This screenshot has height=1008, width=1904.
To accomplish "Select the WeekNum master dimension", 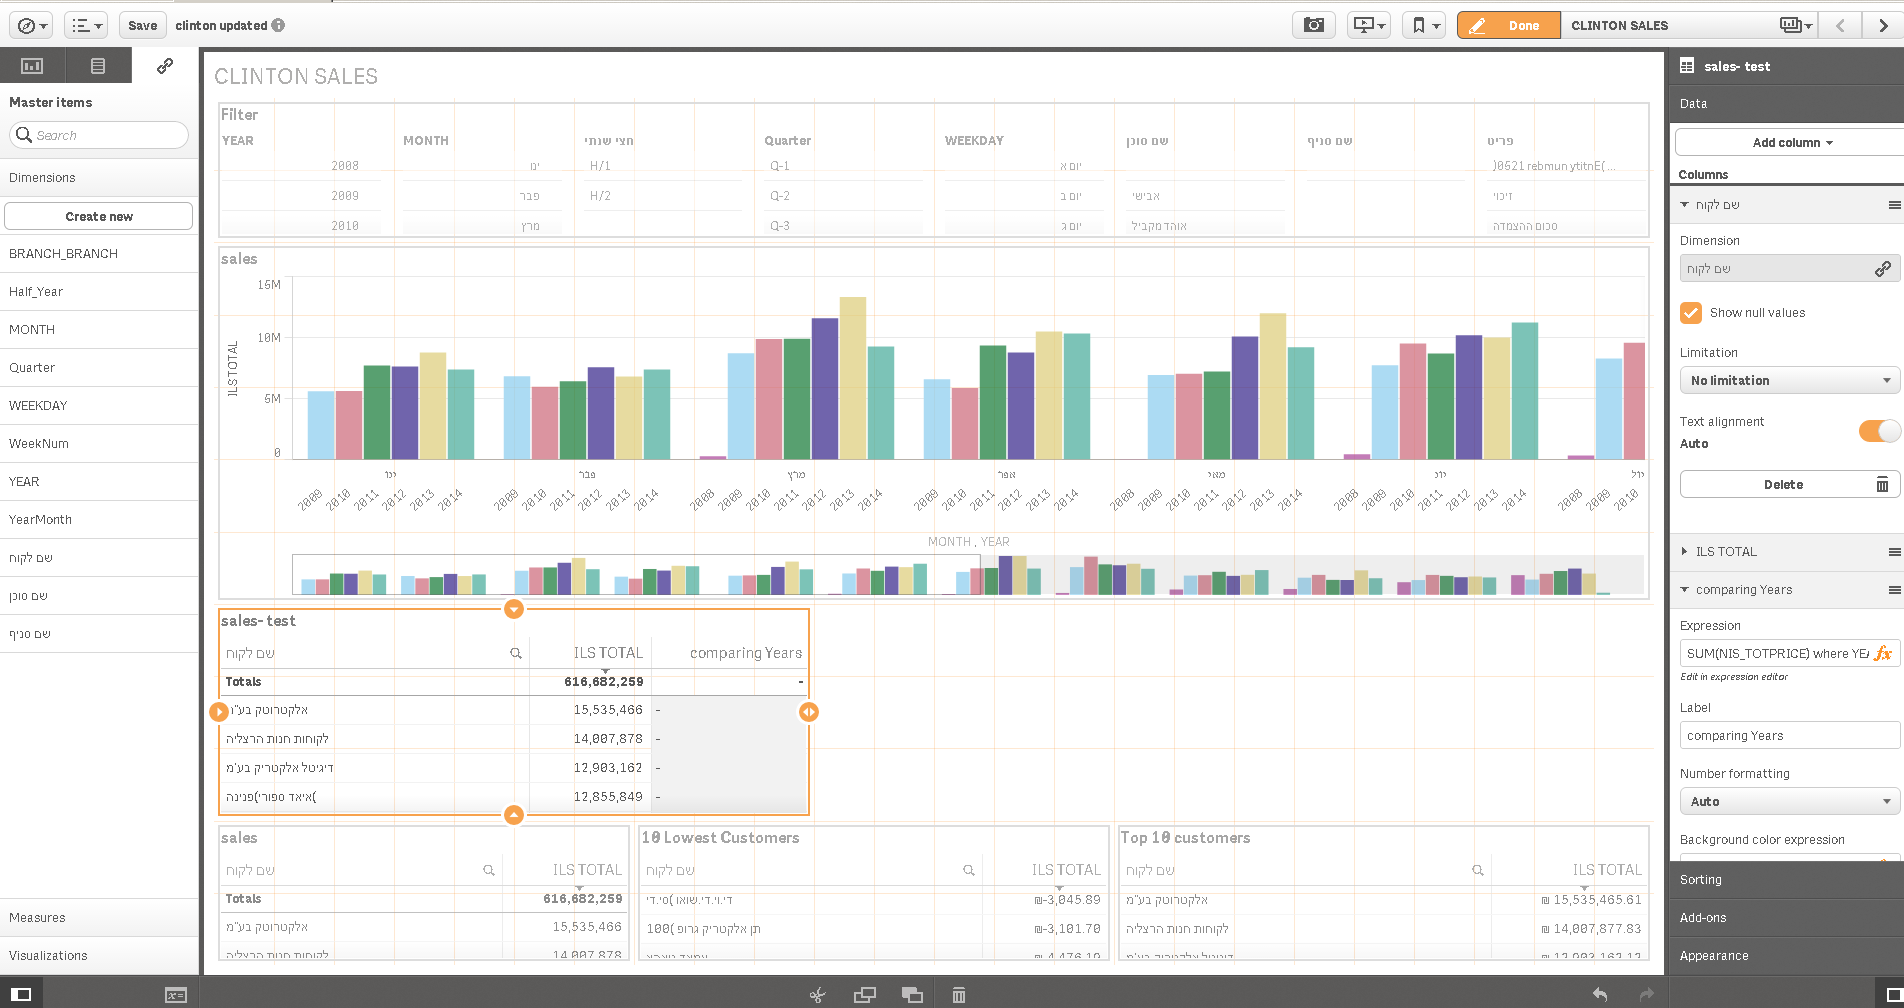I will (x=99, y=443).
